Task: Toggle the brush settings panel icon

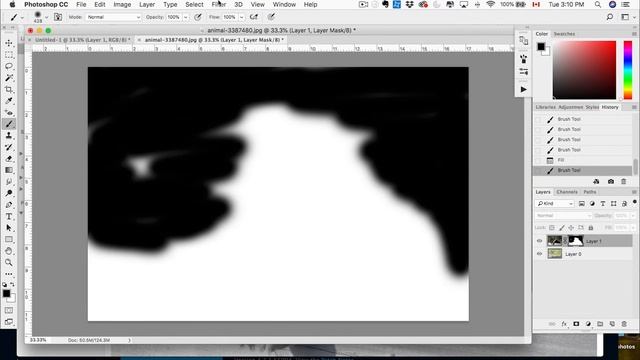Action: coord(58,17)
